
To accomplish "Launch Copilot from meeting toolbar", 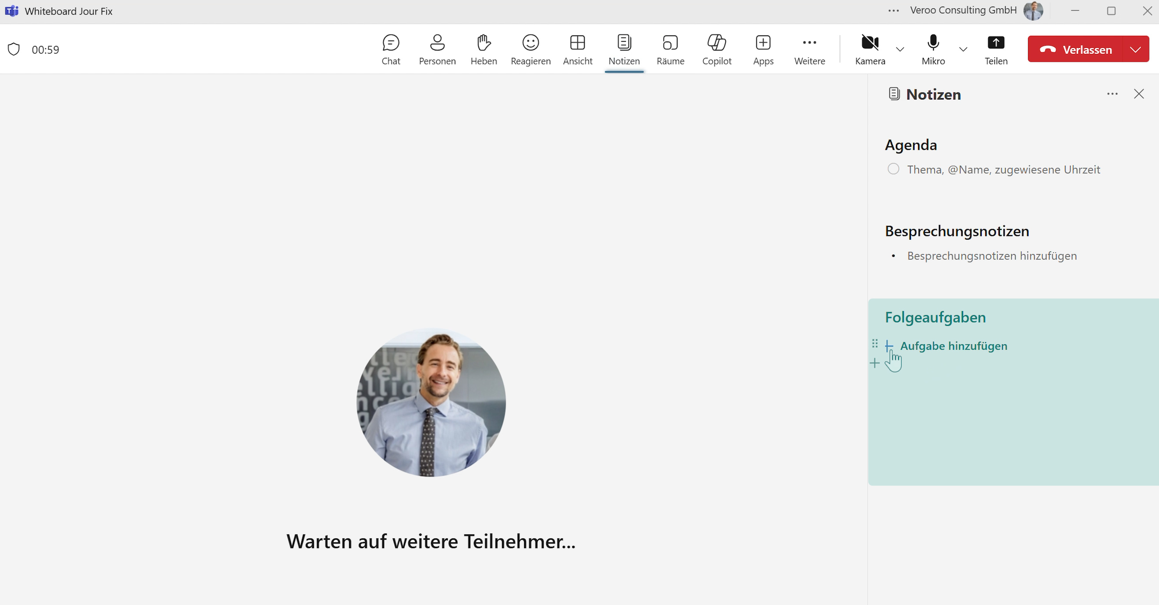I will click(717, 49).
